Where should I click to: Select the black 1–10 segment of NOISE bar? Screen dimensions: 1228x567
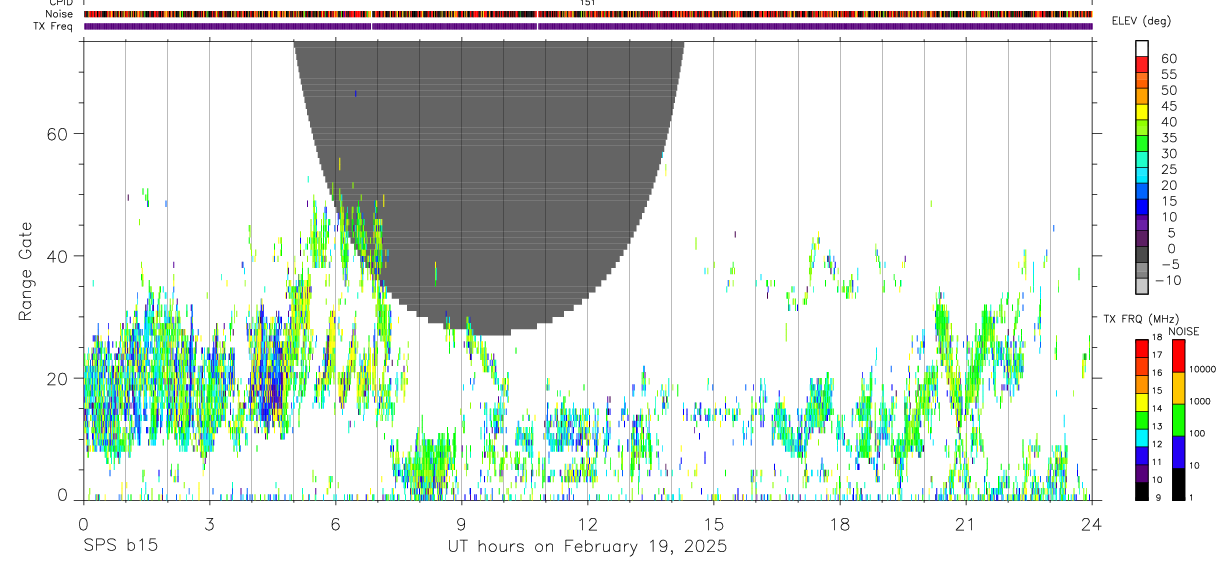[x=1179, y=484]
